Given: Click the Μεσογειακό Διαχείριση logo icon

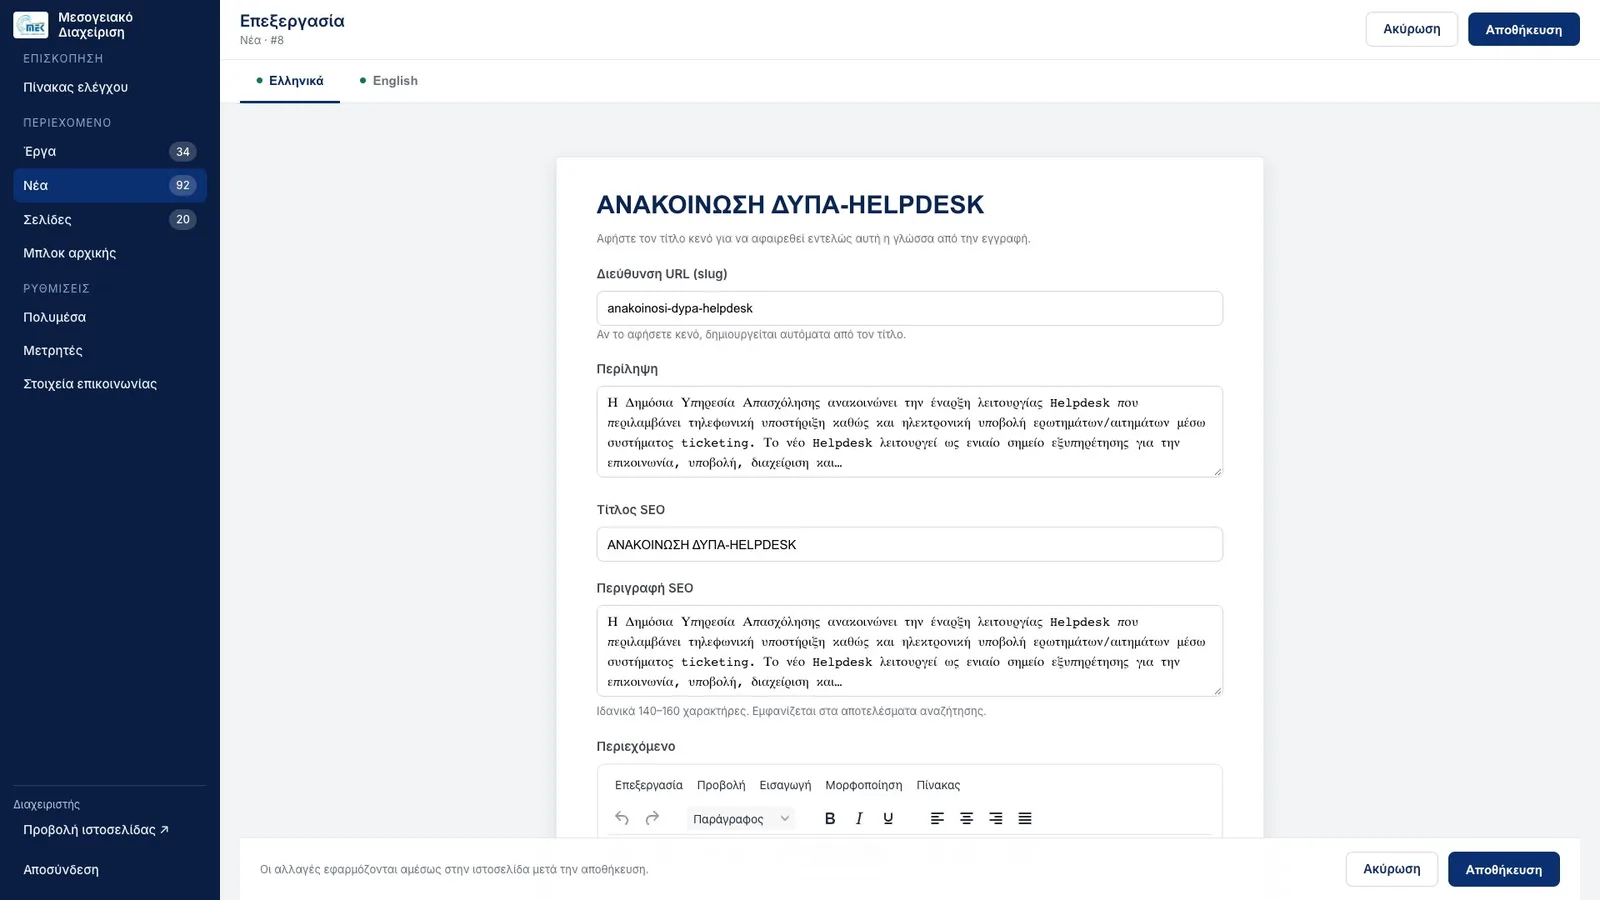Looking at the screenshot, I should [31, 25].
